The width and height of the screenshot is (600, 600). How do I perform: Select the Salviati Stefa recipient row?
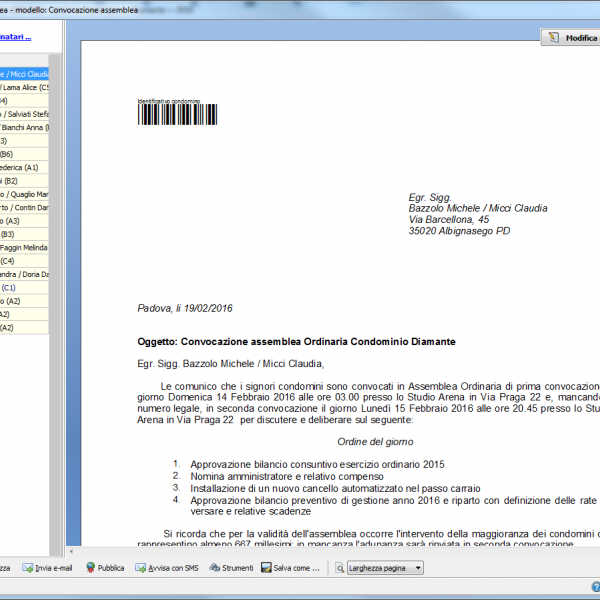[x=24, y=114]
